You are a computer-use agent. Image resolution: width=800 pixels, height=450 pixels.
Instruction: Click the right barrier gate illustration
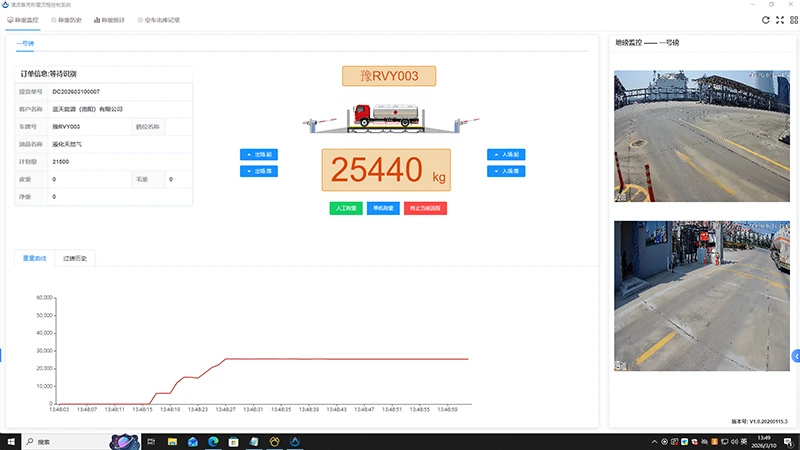point(466,124)
